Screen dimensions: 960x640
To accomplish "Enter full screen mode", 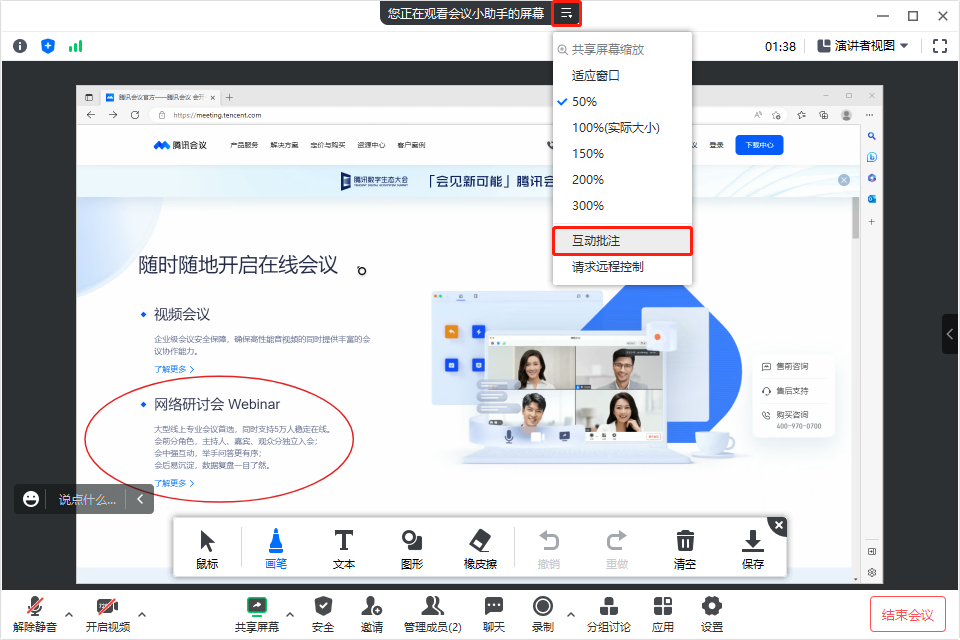I will 940,46.
